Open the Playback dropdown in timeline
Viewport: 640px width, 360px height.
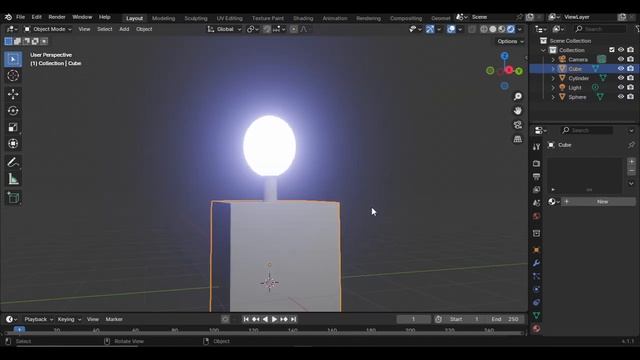[38, 319]
